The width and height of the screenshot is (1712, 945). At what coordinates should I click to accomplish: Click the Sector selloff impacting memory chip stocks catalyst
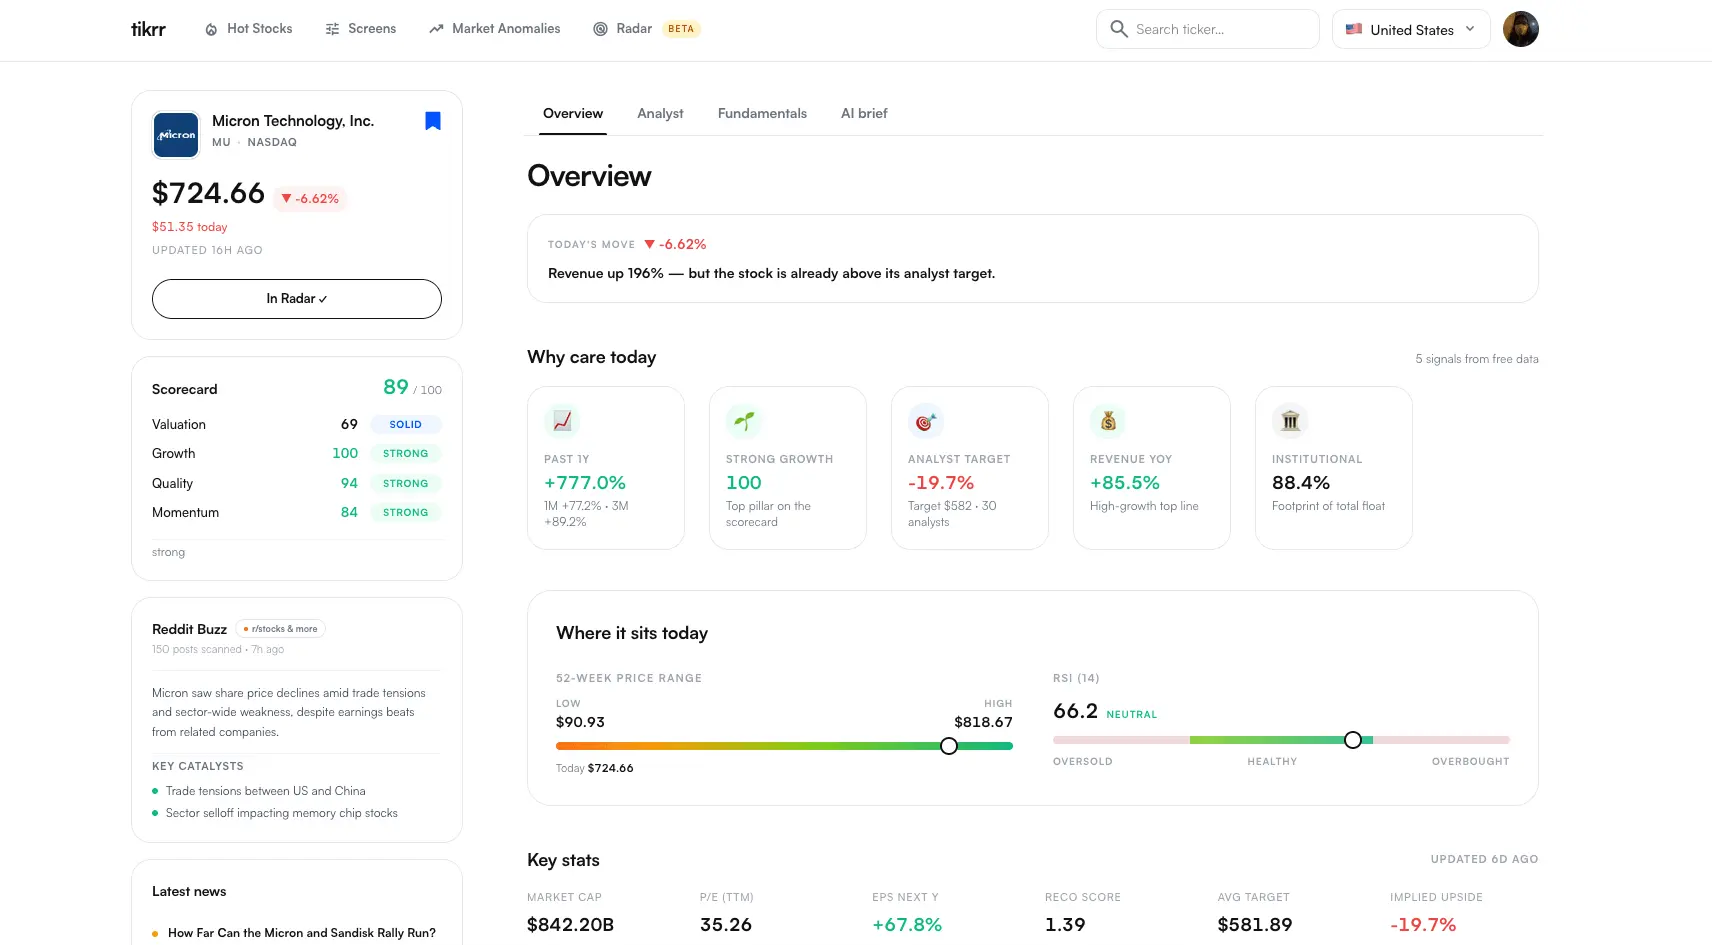pyautogui.click(x=281, y=813)
